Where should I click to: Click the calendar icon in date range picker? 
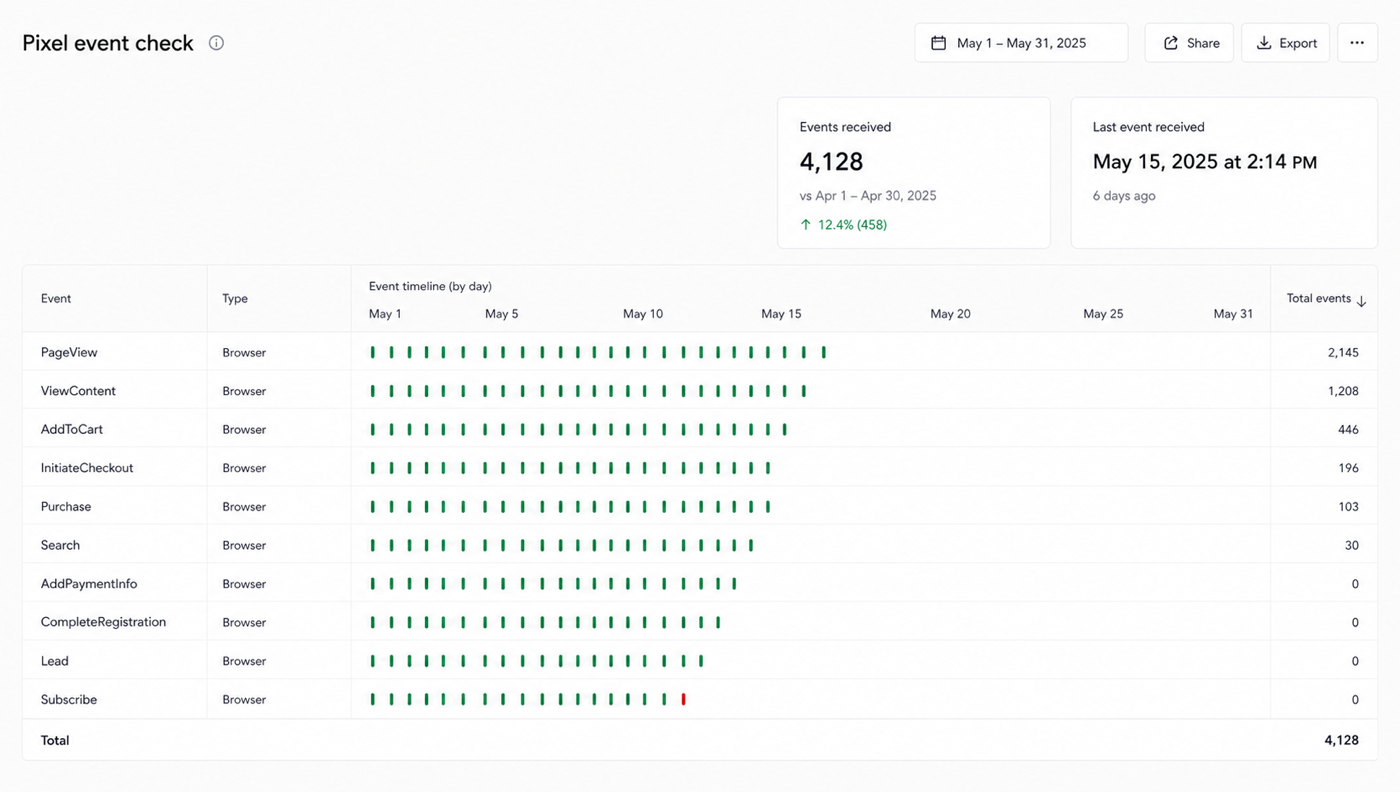938,43
